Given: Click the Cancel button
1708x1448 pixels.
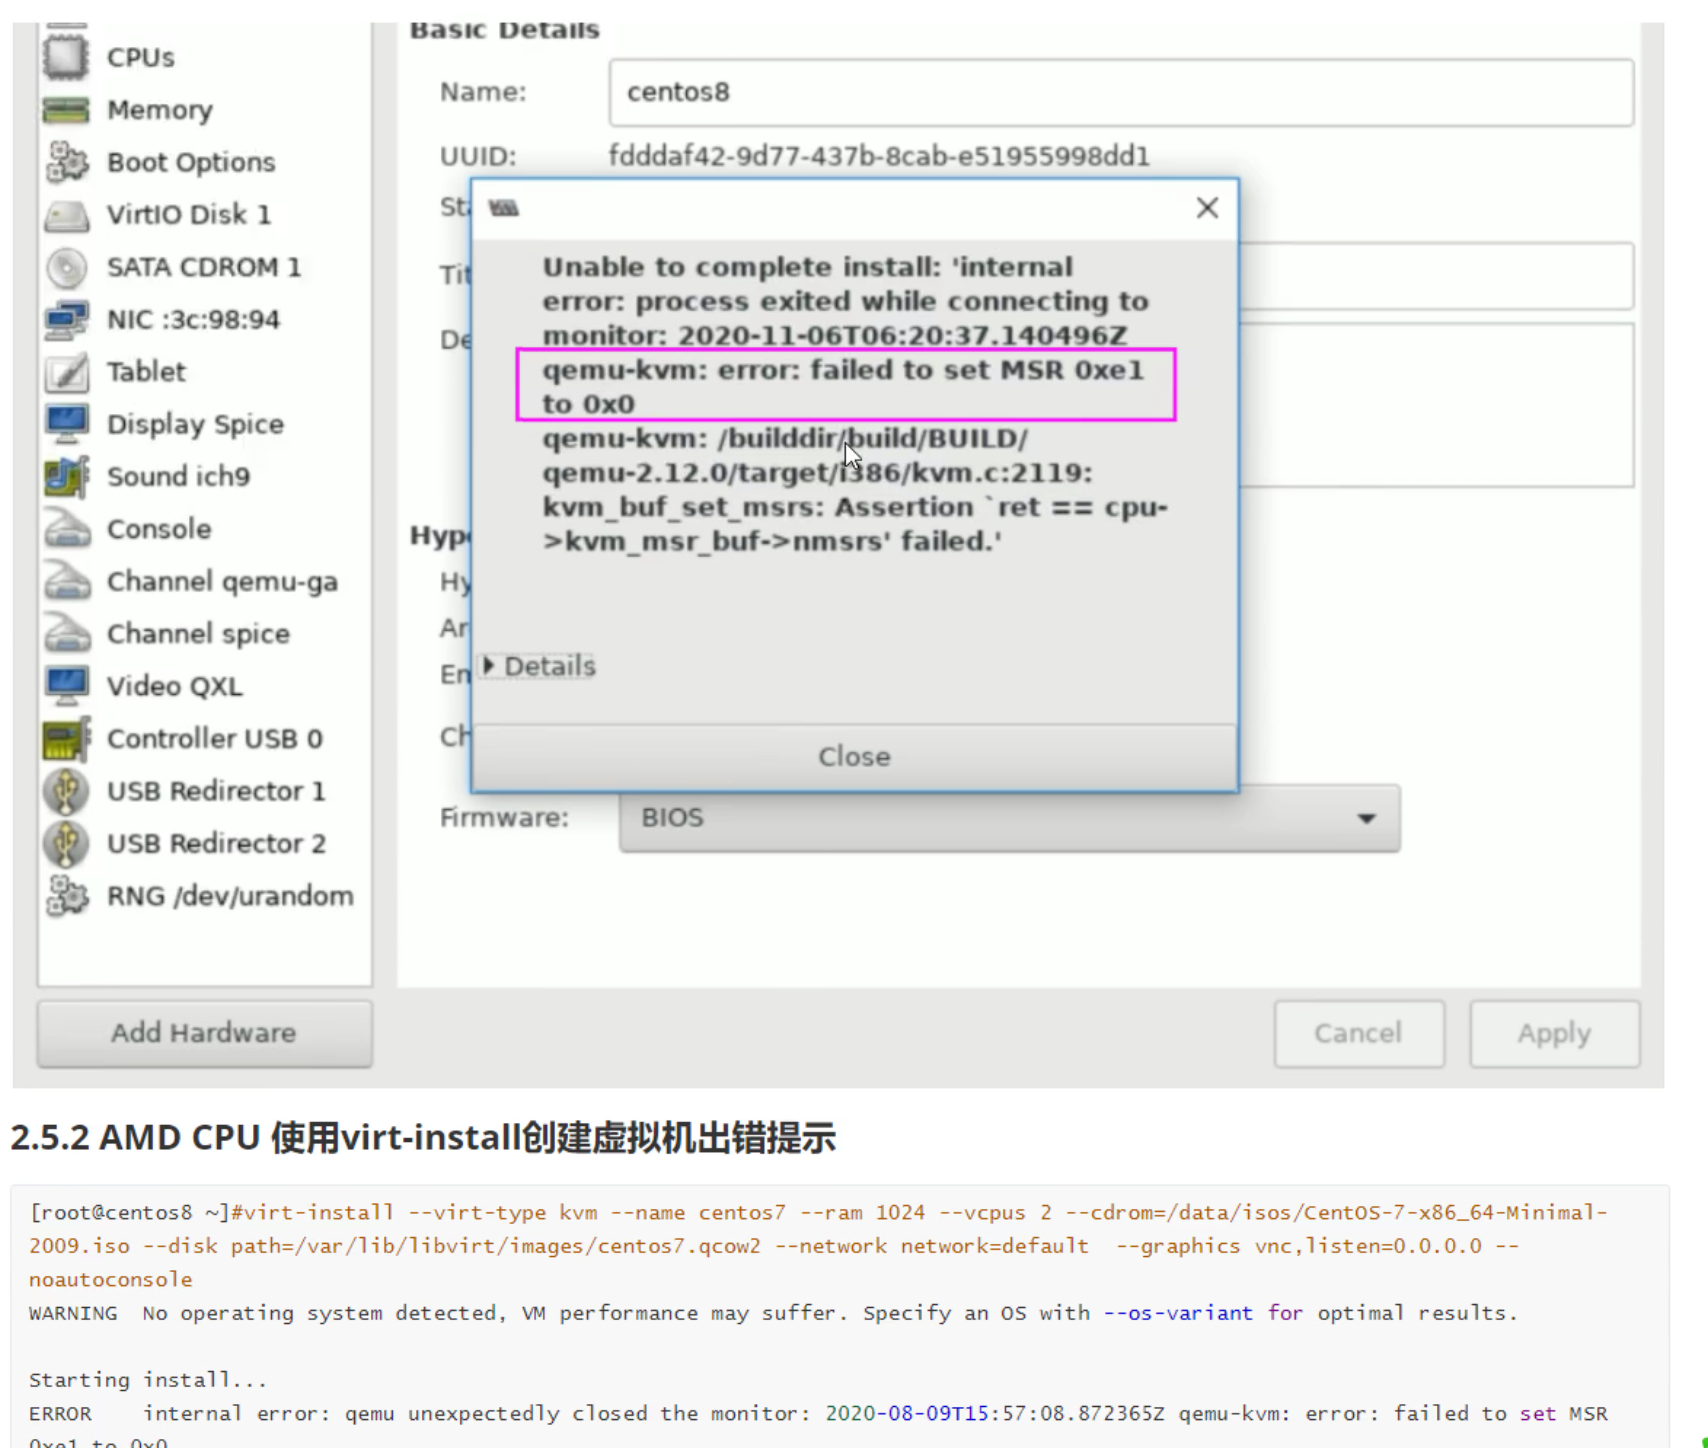Looking at the screenshot, I should 1358,1033.
